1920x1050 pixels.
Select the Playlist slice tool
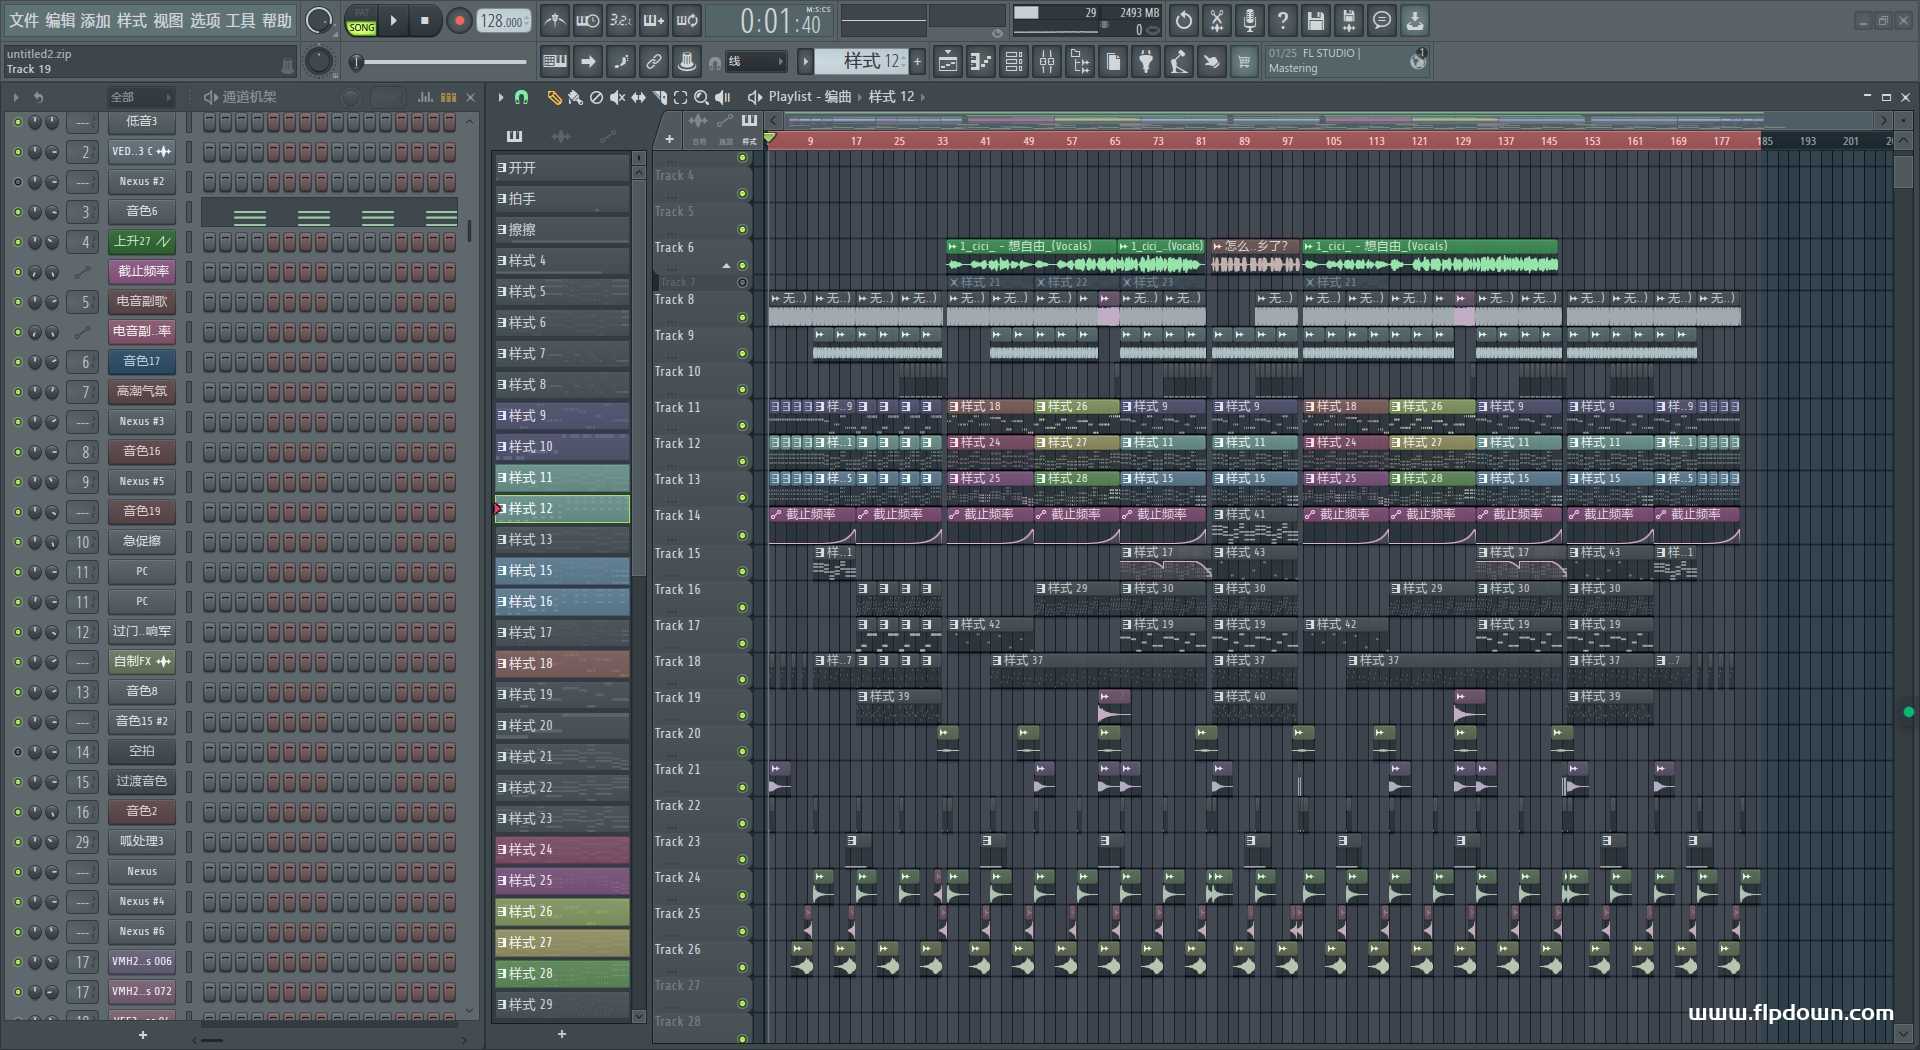tap(659, 97)
